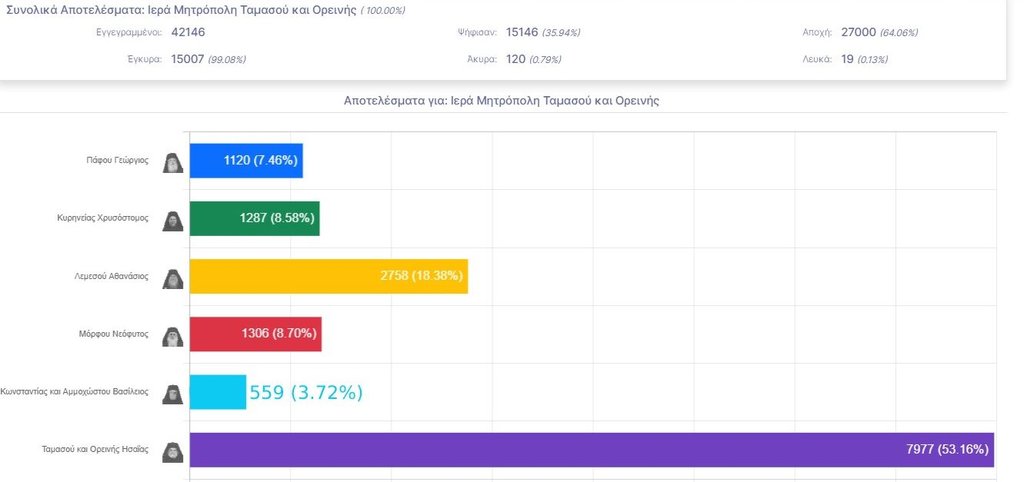
Task: Click the Άκυρα label
Action: pyautogui.click(x=482, y=59)
